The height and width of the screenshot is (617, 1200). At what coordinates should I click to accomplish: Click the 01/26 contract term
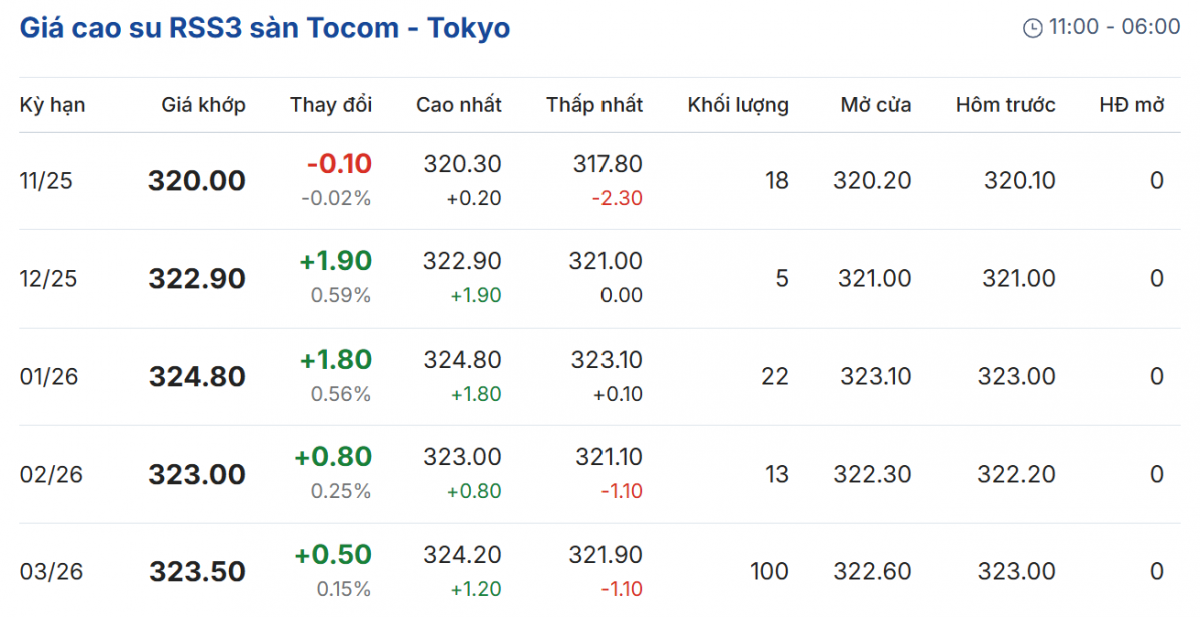[48, 377]
